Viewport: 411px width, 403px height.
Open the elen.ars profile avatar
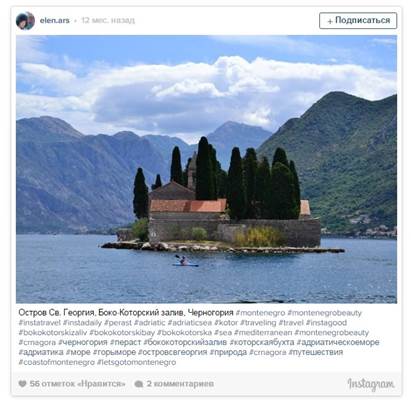(x=25, y=21)
